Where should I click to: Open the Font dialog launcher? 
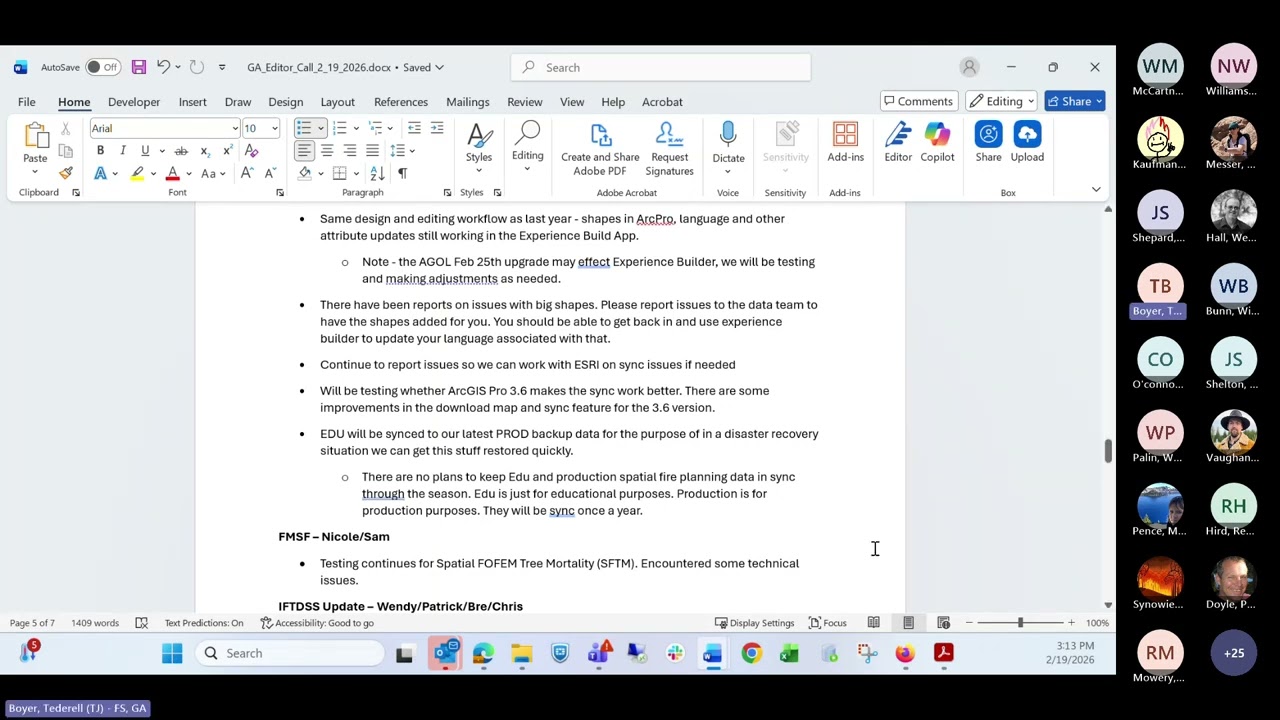pyautogui.click(x=280, y=192)
